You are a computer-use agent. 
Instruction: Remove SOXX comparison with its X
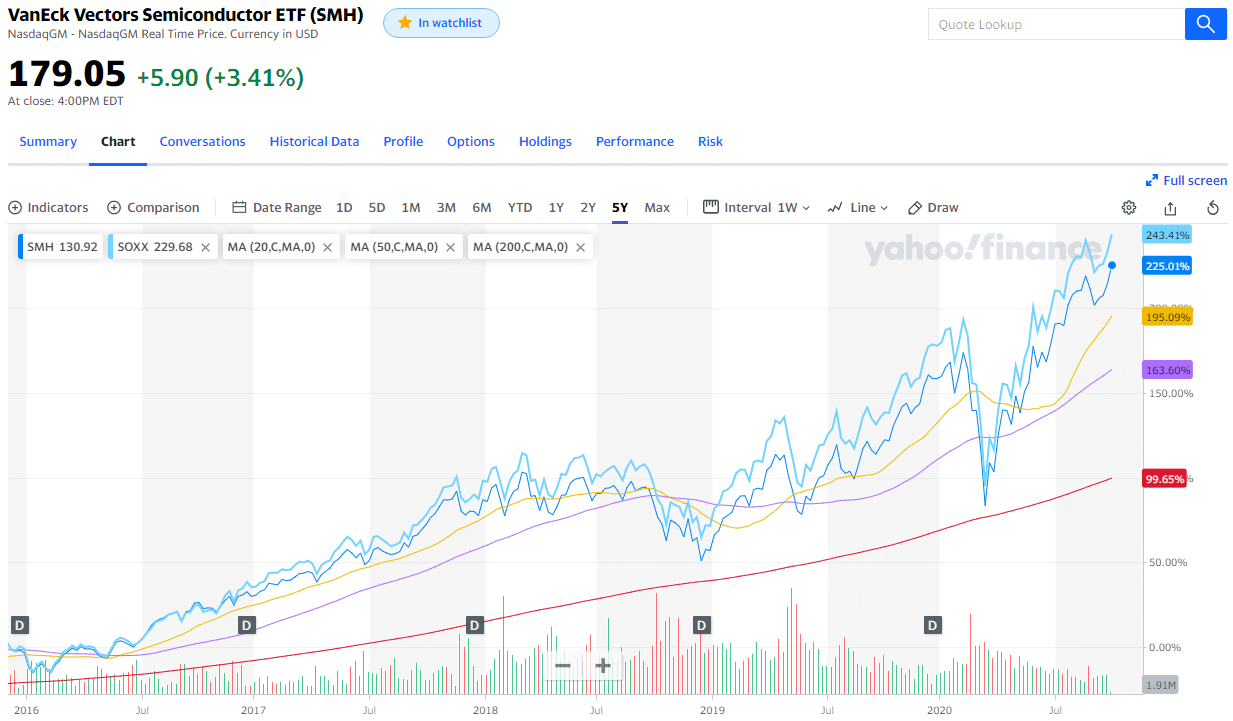205,247
